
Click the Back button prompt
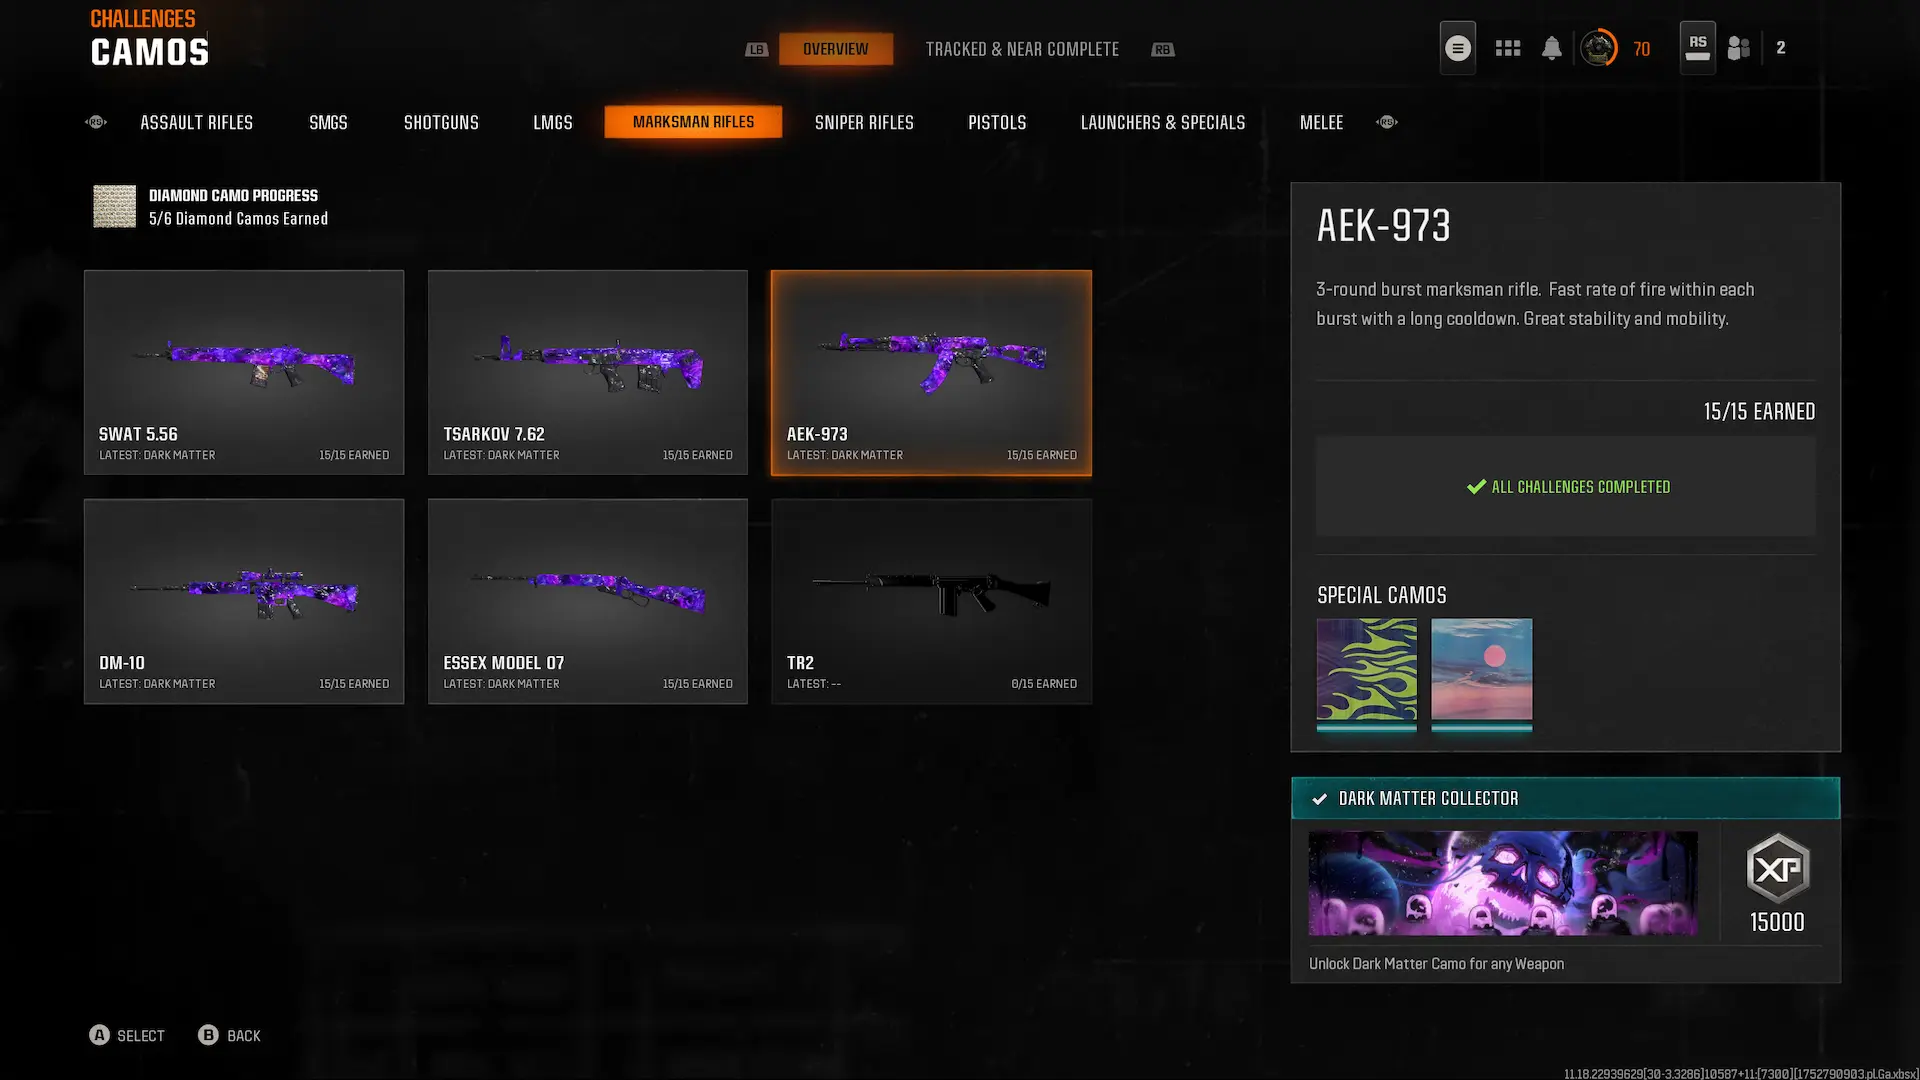coord(229,1036)
